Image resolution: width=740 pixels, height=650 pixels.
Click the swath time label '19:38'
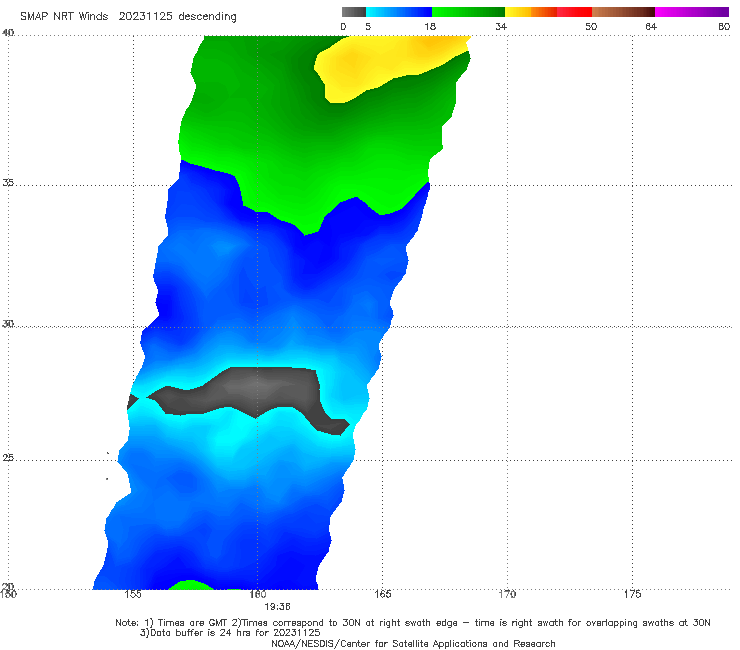[x=278, y=607]
